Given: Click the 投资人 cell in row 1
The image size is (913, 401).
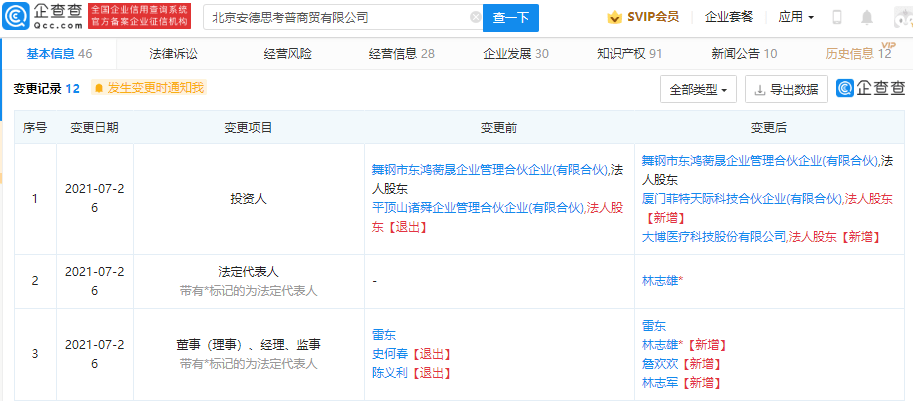Looking at the screenshot, I should click(x=249, y=198).
